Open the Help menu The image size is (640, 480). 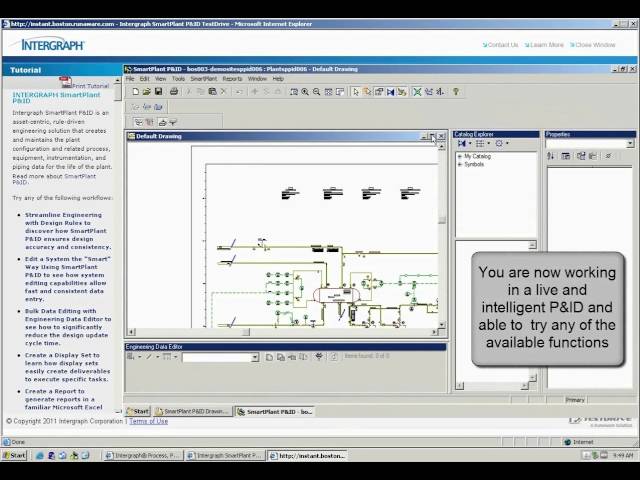(x=278, y=79)
